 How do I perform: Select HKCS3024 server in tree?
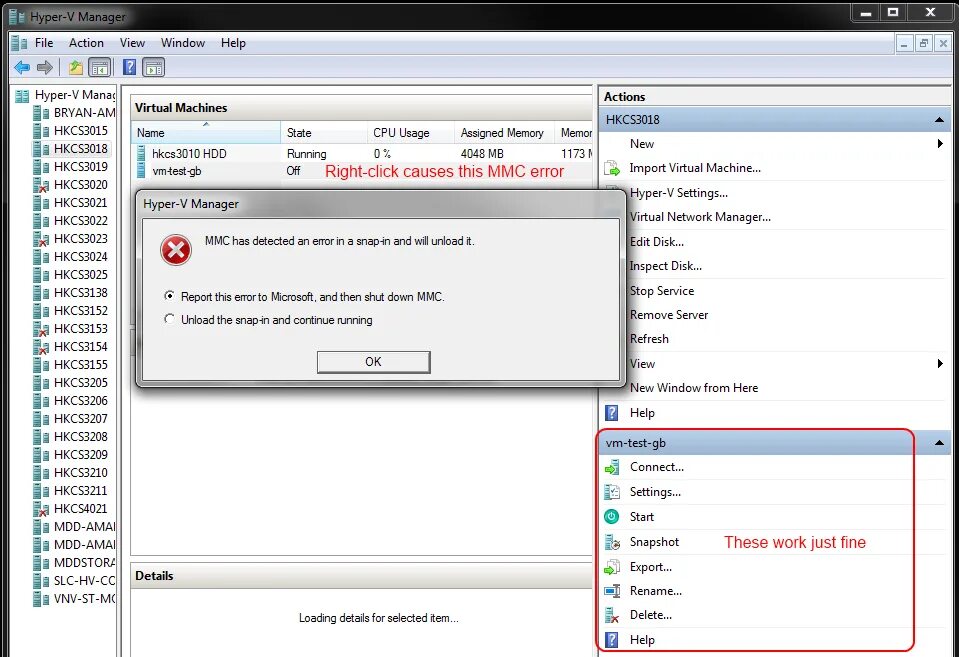point(81,257)
